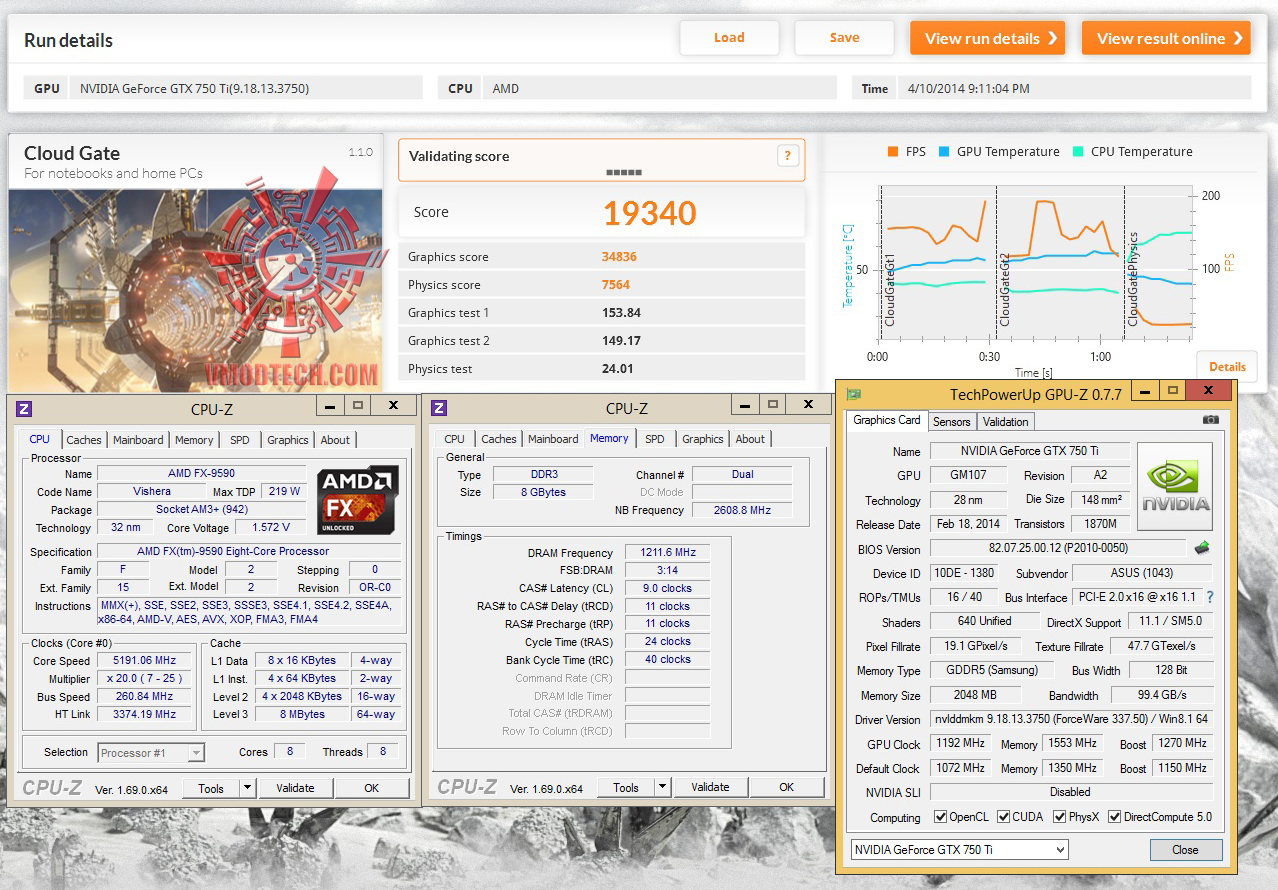
Task: Open the Processor #1 Selection dropdown
Action: tap(152, 752)
